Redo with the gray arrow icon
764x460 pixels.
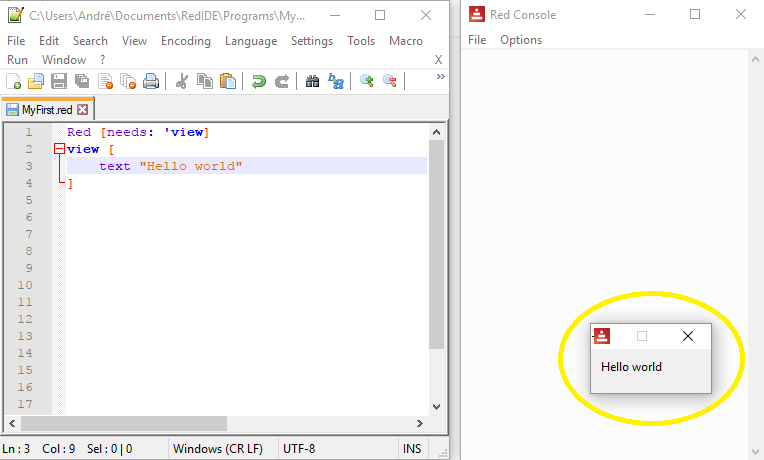coord(282,81)
